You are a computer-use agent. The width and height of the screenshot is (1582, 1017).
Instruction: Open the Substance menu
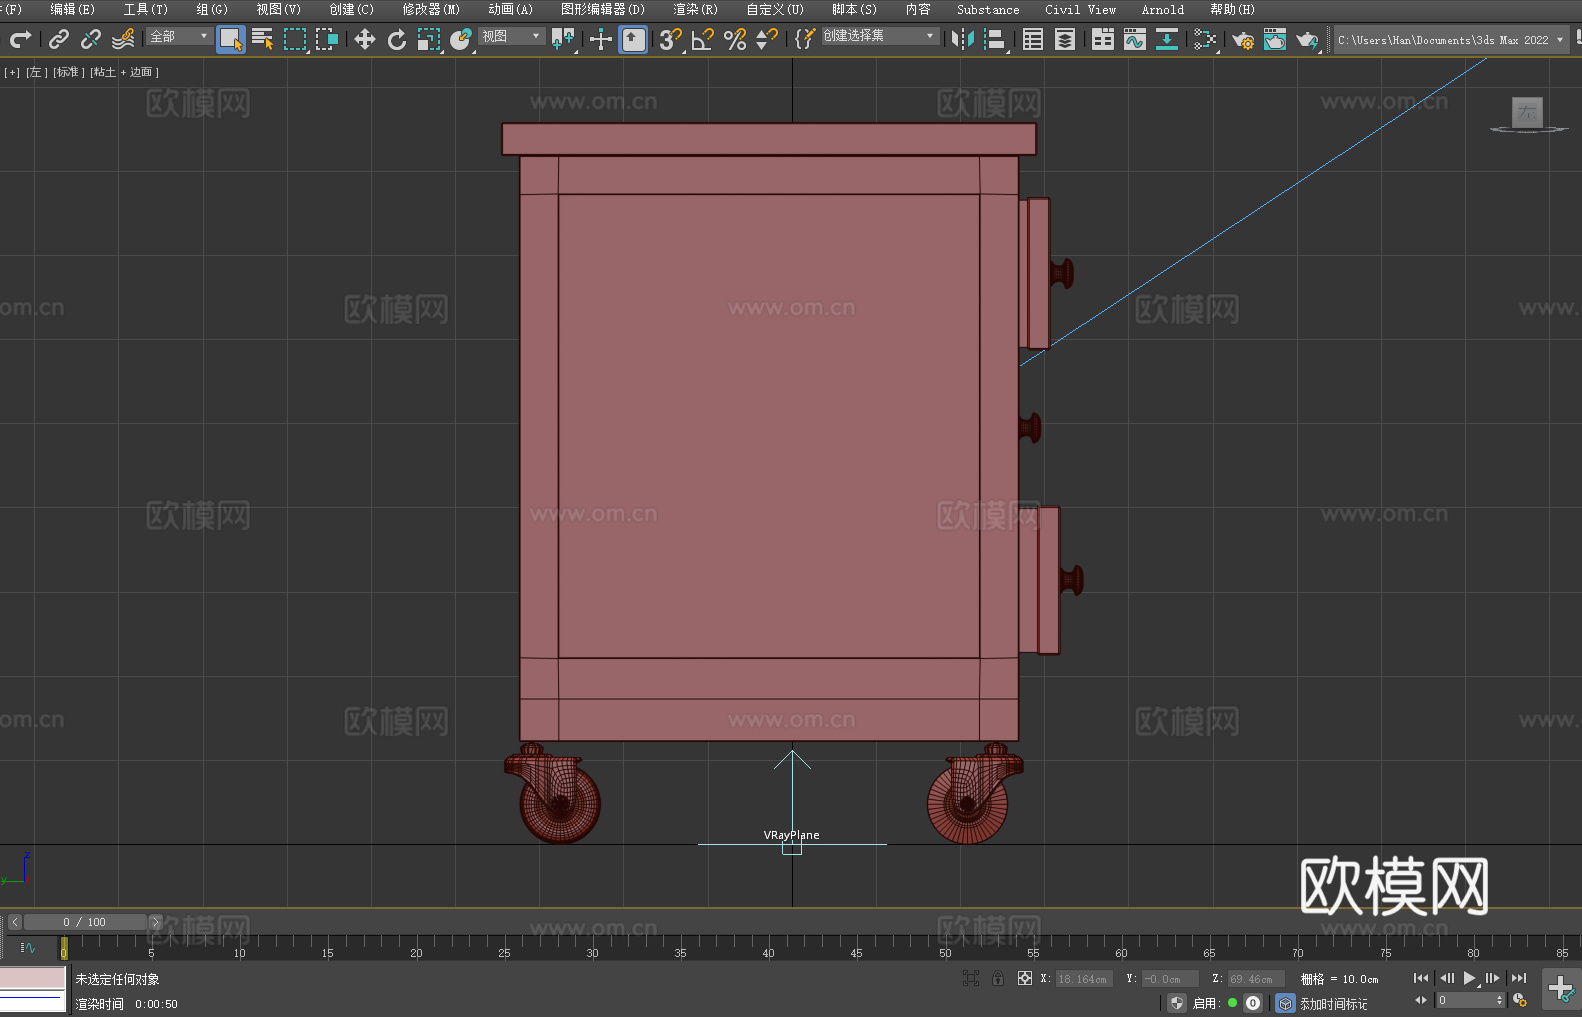988,9
